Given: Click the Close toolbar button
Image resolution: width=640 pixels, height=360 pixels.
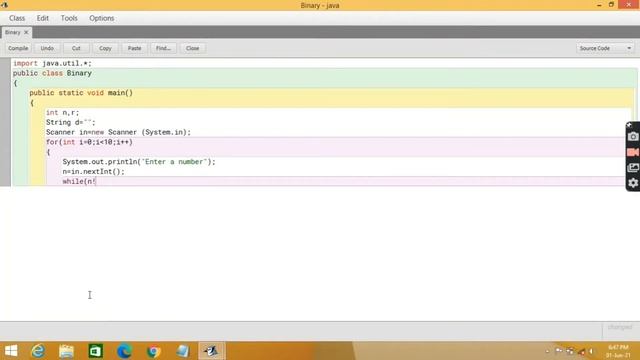Looking at the screenshot, I should tap(192, 48).
